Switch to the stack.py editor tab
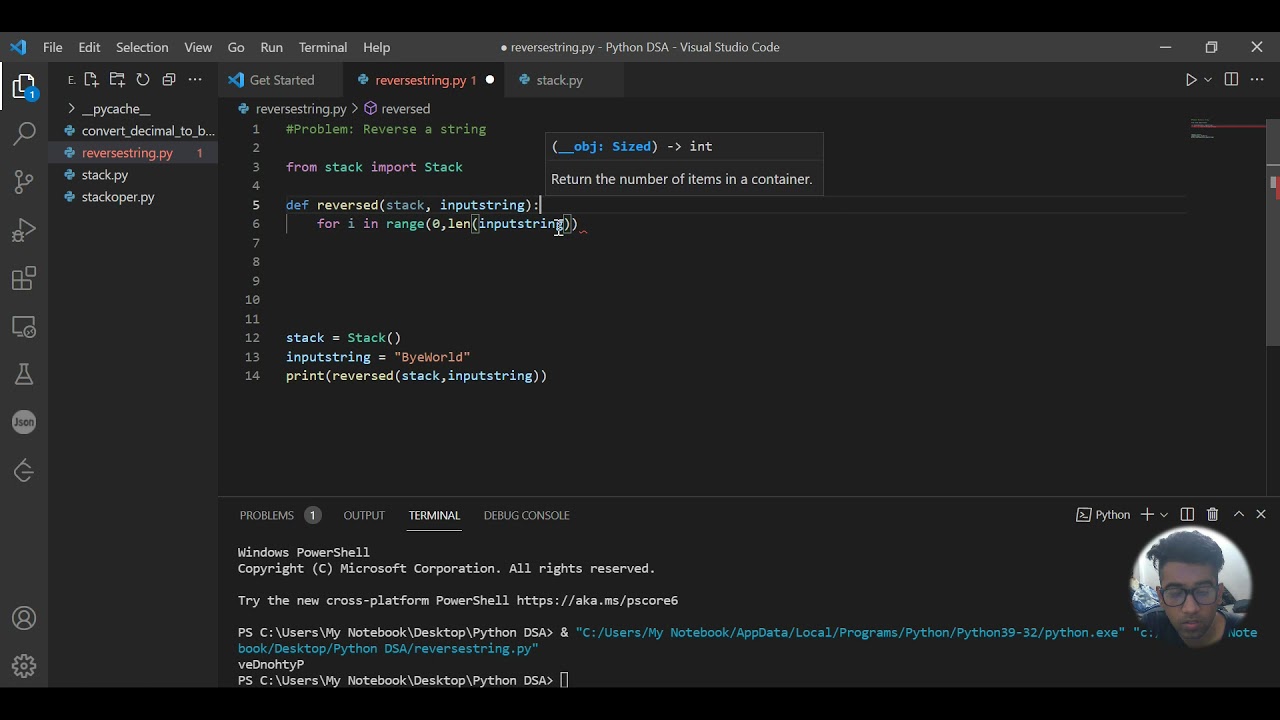 pyautogui.click(x=558, y=80)
